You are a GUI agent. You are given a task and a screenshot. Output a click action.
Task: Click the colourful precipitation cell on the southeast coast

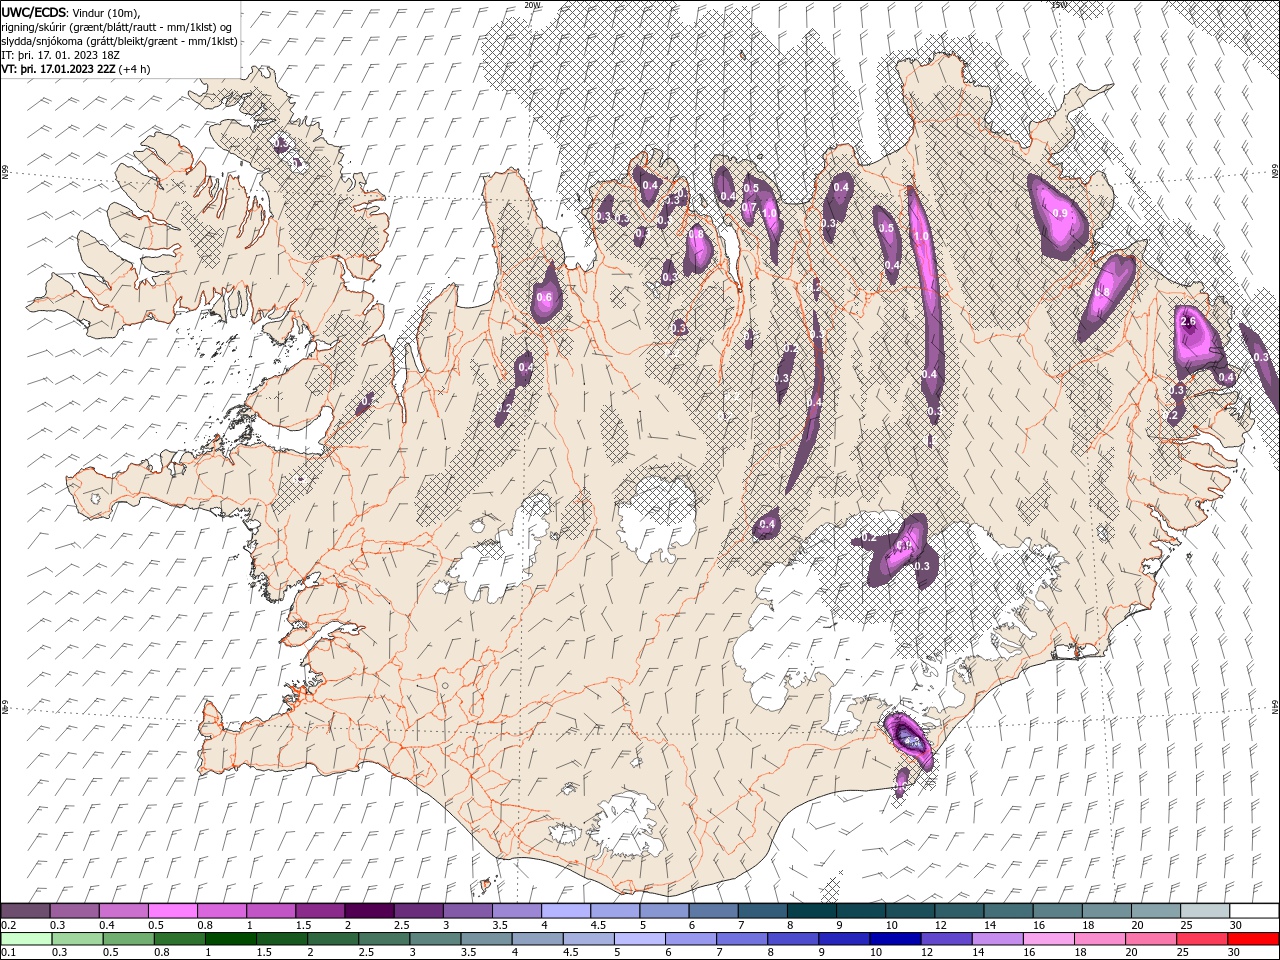pos(908,740)
